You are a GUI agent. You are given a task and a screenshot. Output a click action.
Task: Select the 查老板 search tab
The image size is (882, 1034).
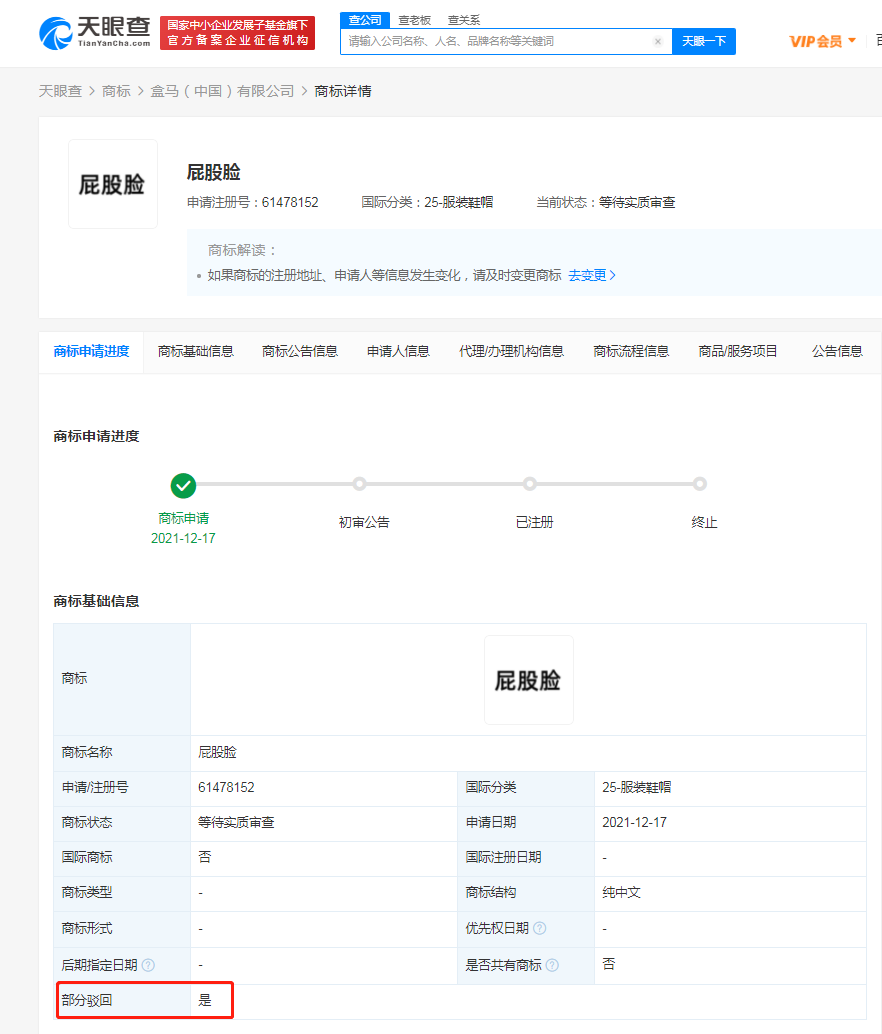tap(415, 20)
